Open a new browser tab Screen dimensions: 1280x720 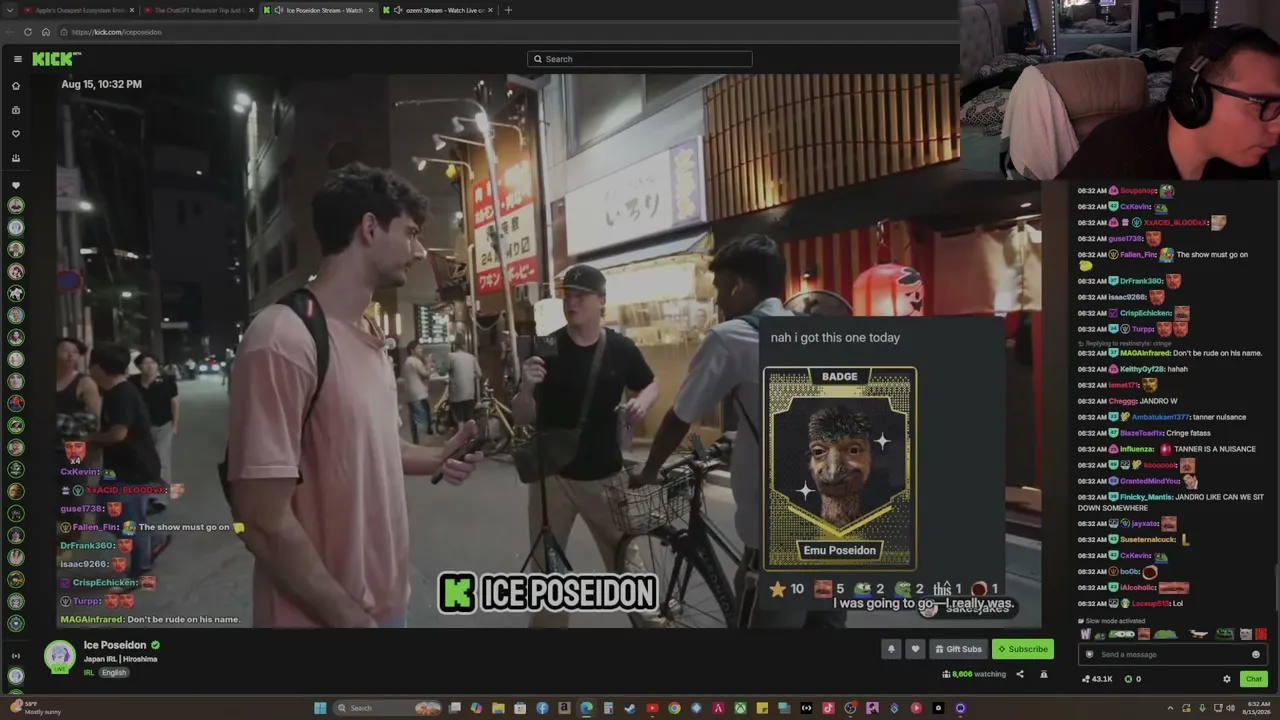click(508, 10)
